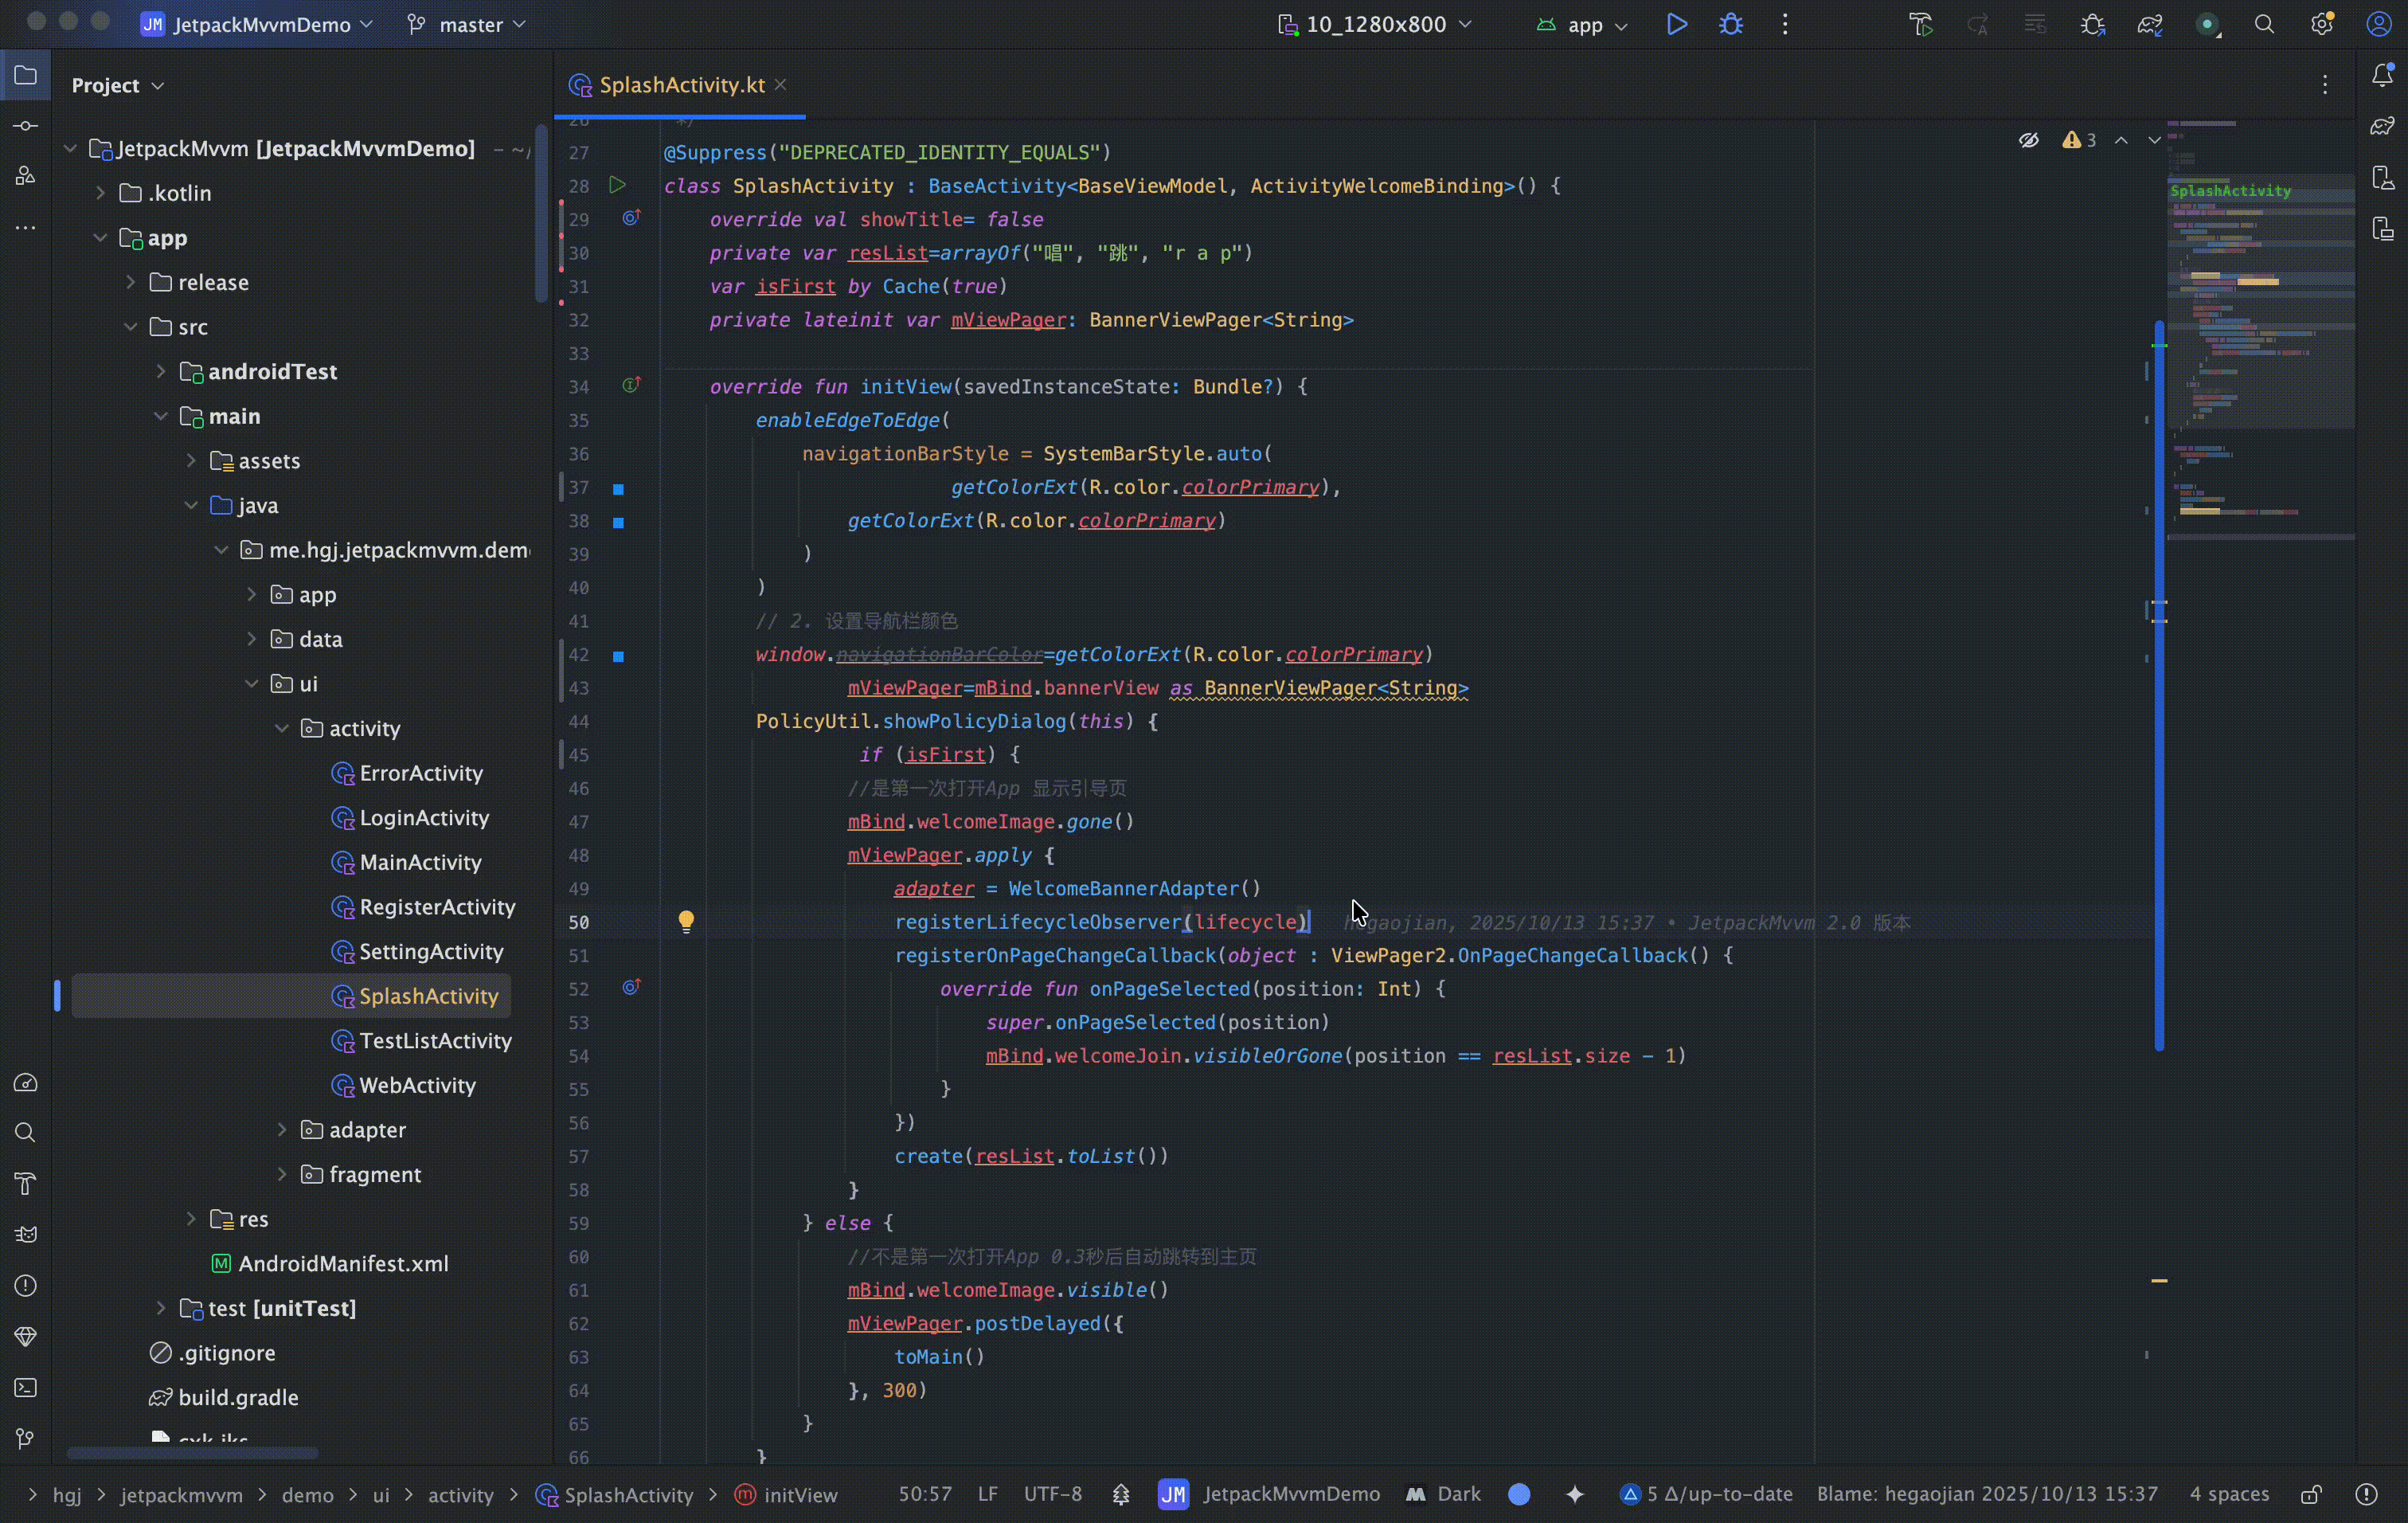The image size is (2408, 1523).
Task: Select the SplashActivity.kt editor tab
Action: pos(681,85)
